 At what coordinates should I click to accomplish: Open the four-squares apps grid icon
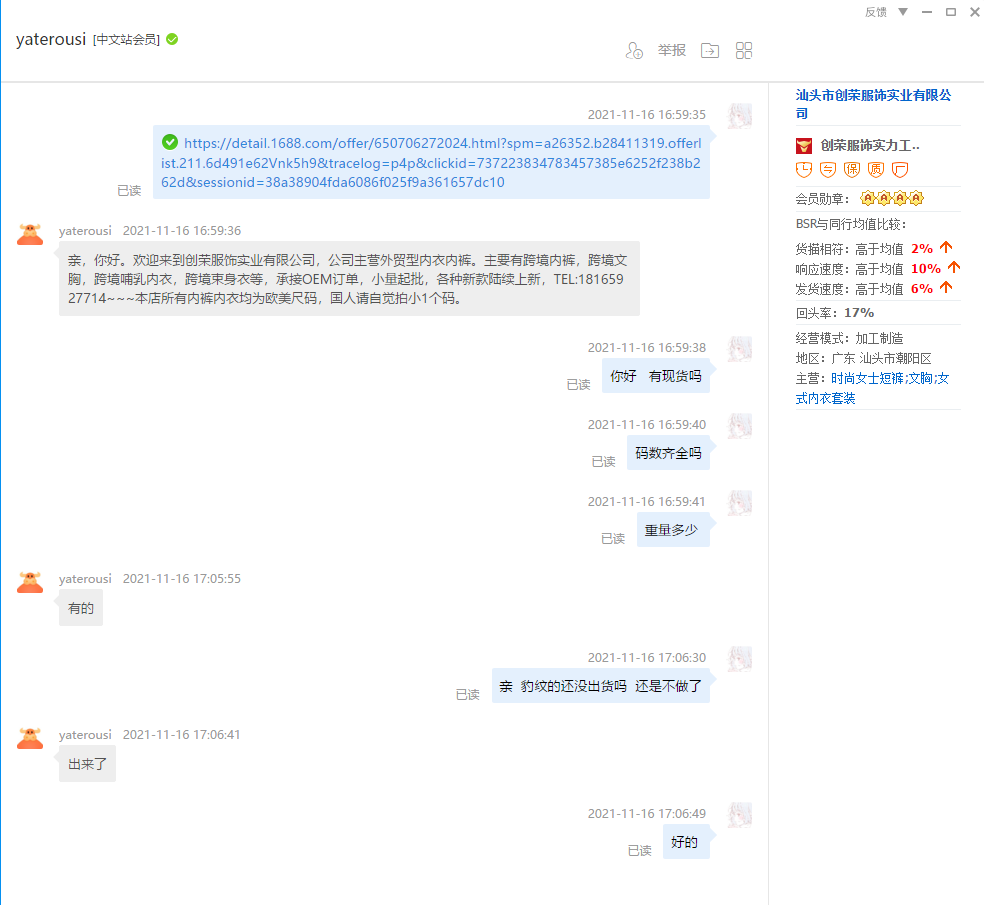743,51
